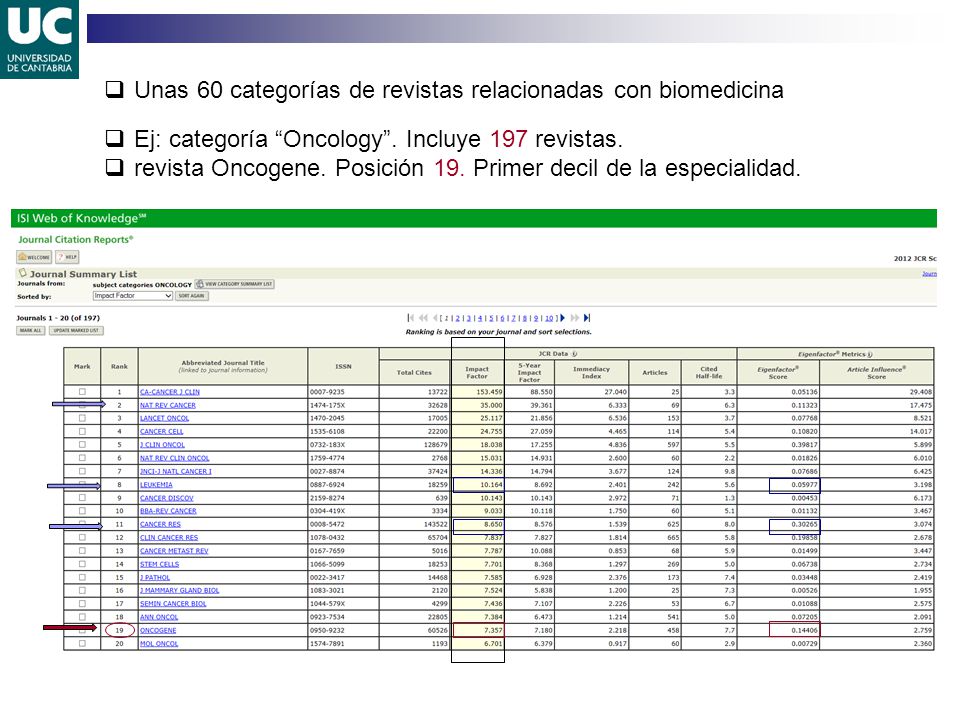Mark checkbox for CA-CANCER J CLIN

tap(82, 392)
